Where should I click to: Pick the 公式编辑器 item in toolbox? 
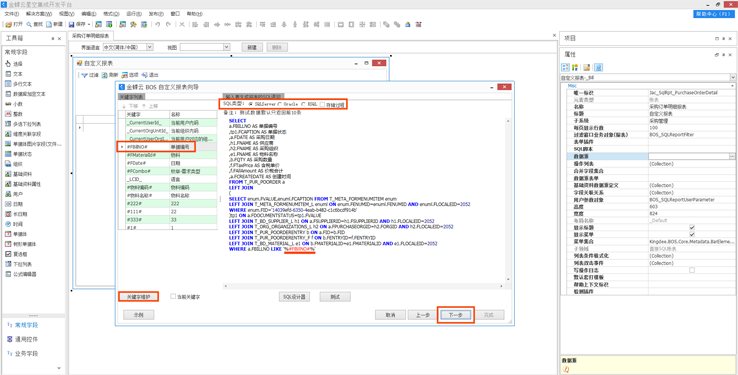[x=21, y=274]
